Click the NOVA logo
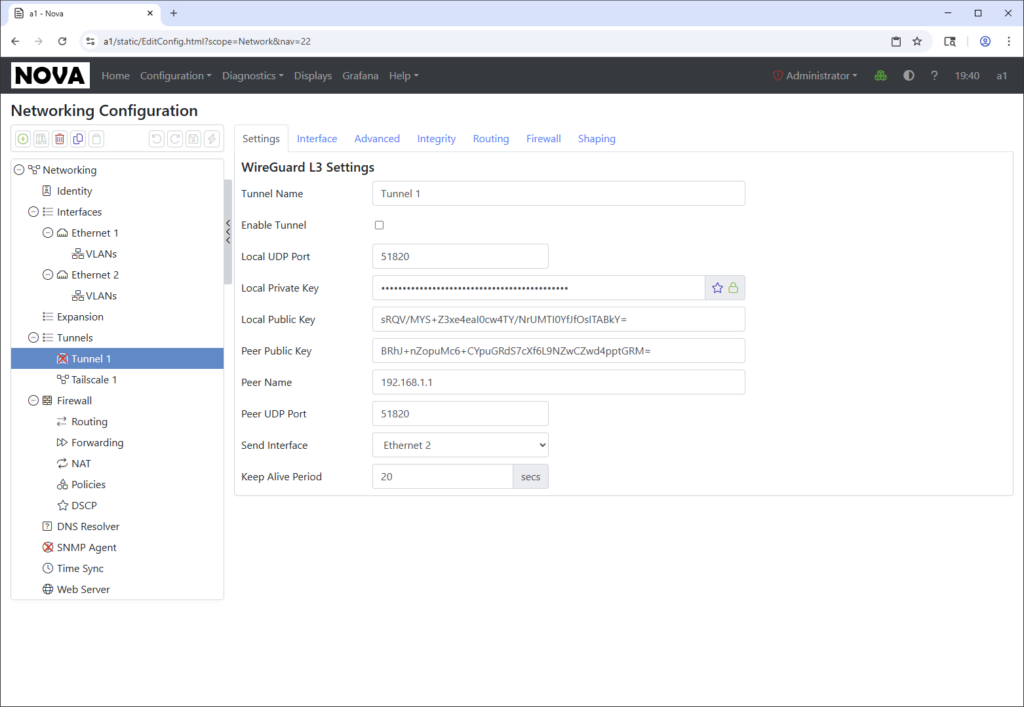This screenshot has height=707, width=1024. [x=50, y=76]
